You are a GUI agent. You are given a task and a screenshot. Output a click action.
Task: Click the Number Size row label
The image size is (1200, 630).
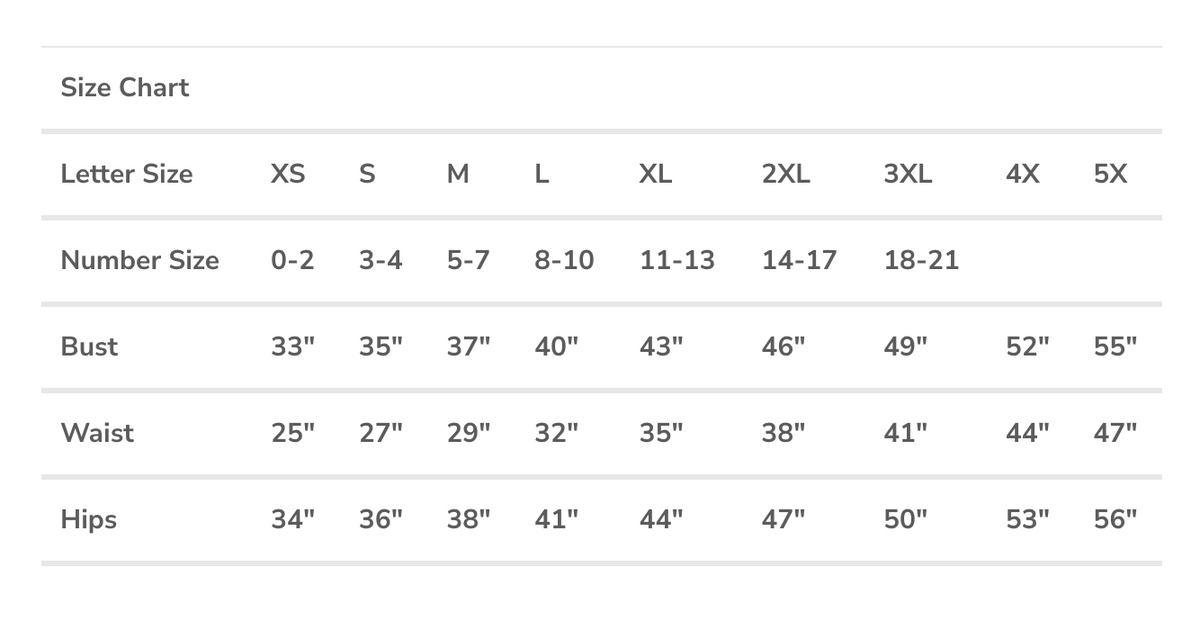tap(140, 261)
